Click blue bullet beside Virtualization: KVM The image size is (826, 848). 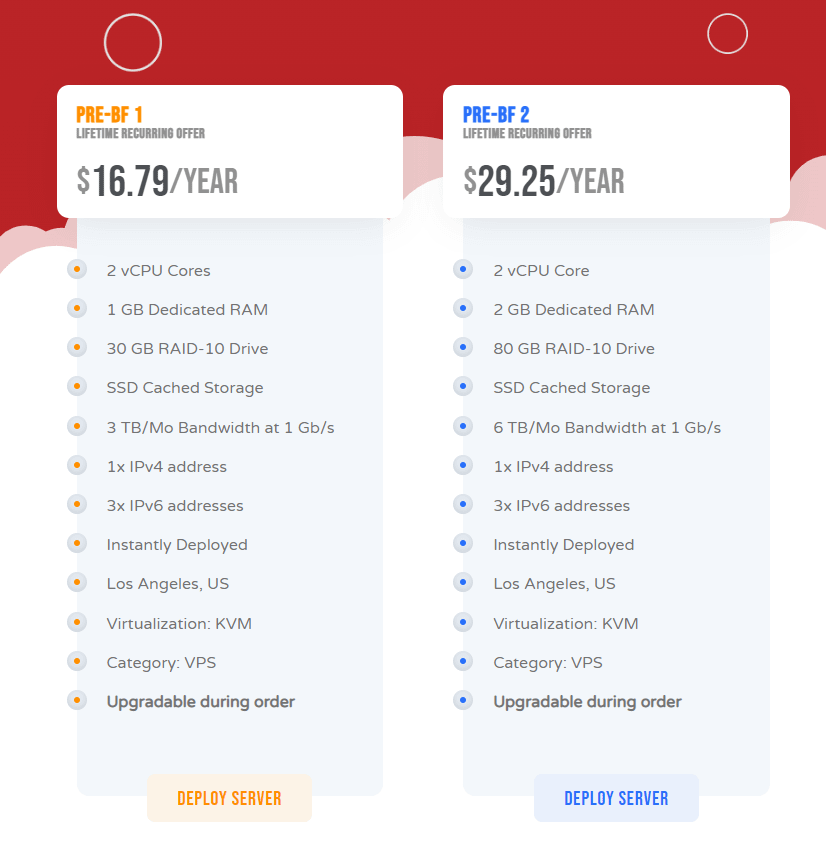463,623
